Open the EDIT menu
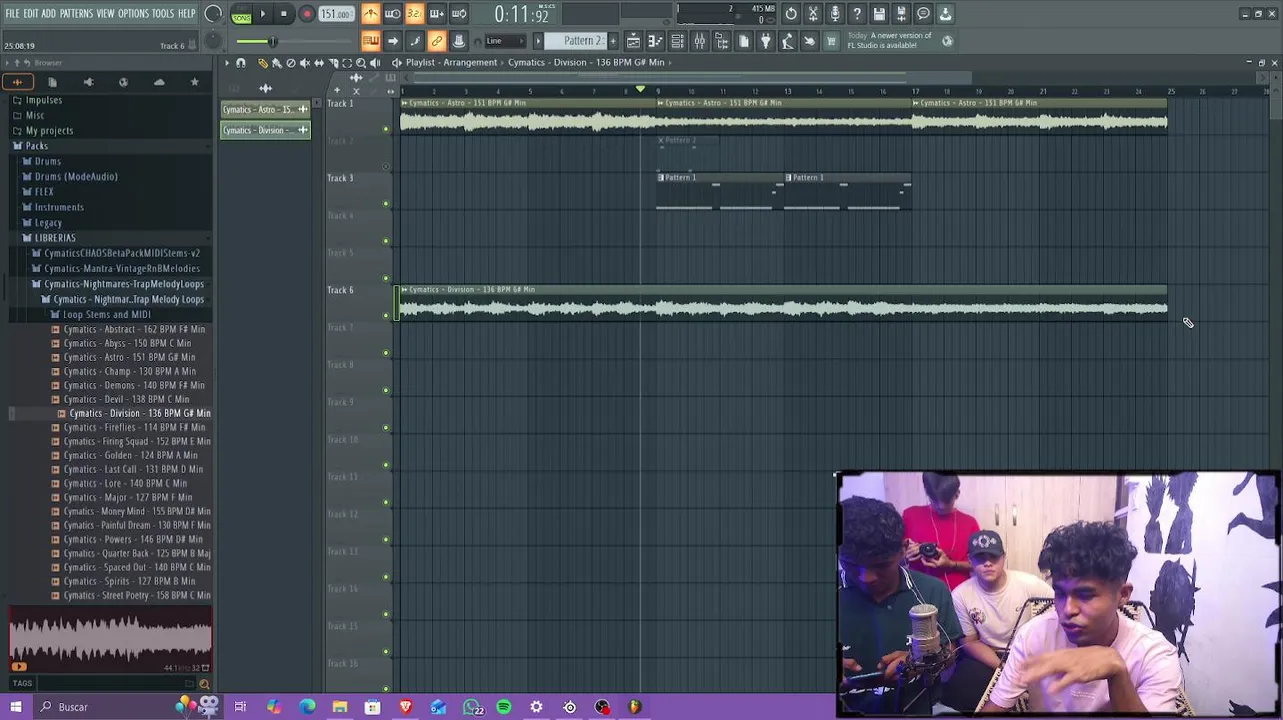1283x720 pixels. pyautogui.click(x=31, y=14)
